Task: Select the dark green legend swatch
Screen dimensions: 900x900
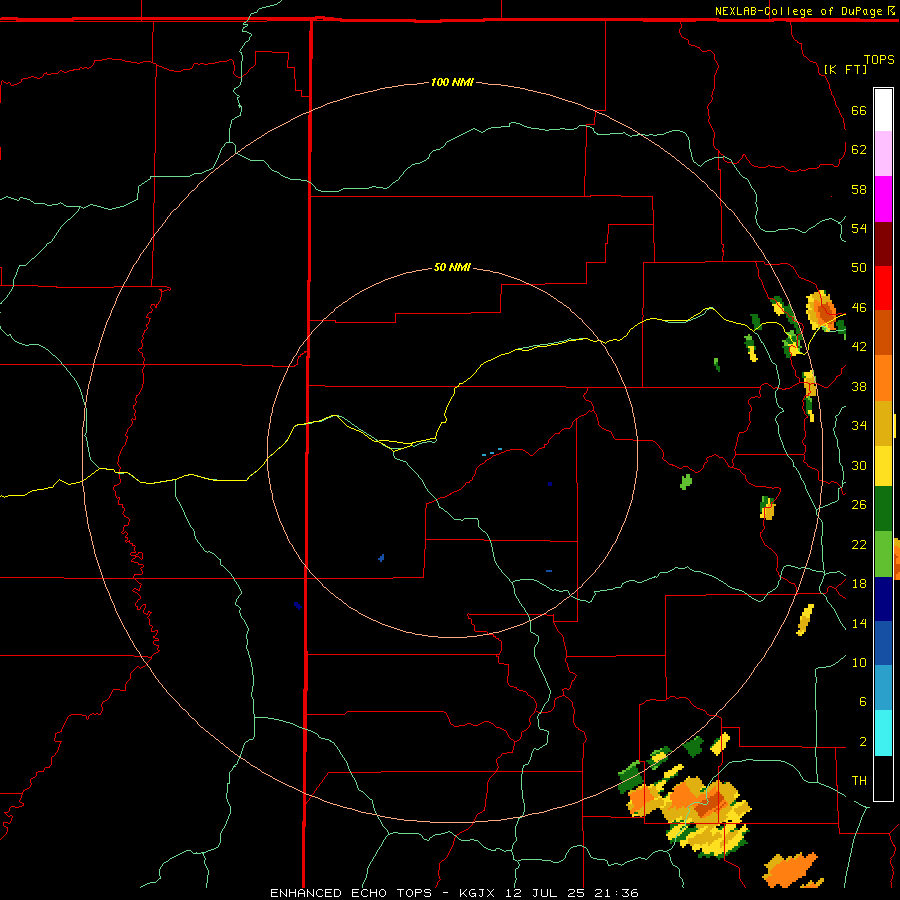Action: click(x=883, y=509)
